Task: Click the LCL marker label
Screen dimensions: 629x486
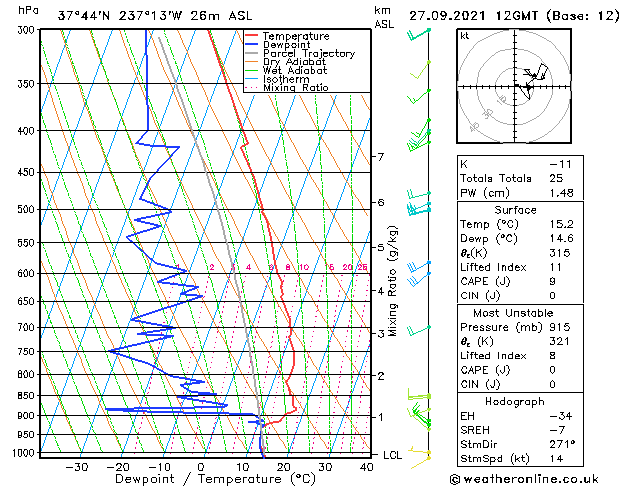Action: point(392,455)
